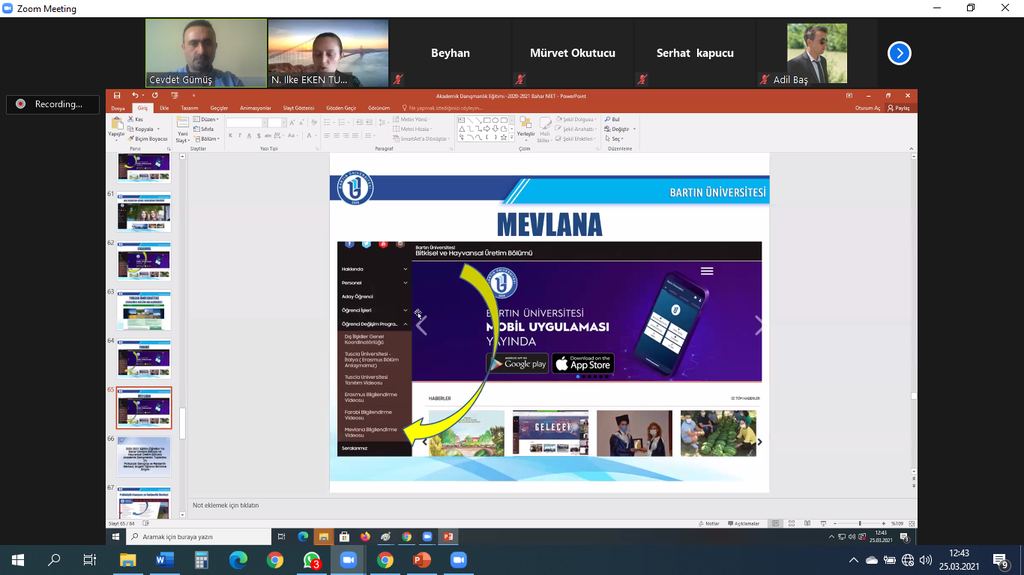Image resolution: width=1024 pixels, height=575 pixels.
Task: Select the star shape in shapes gallery
Action: point(504,137)
